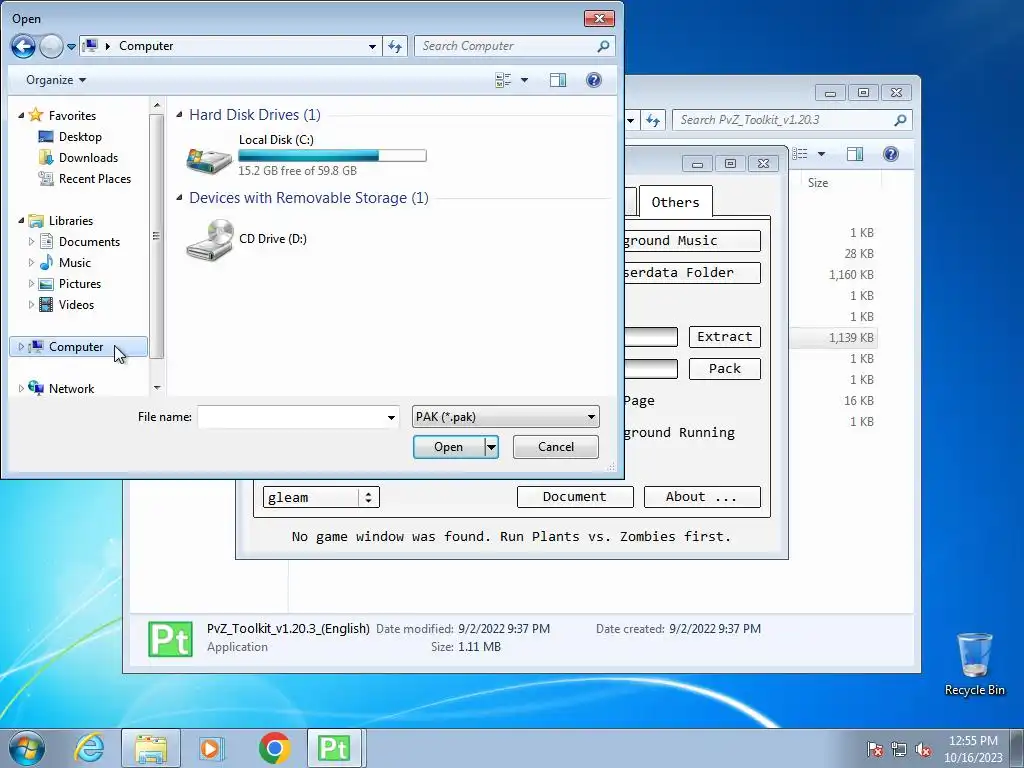Open Desktop from Favorites

(x=80, y=136)
